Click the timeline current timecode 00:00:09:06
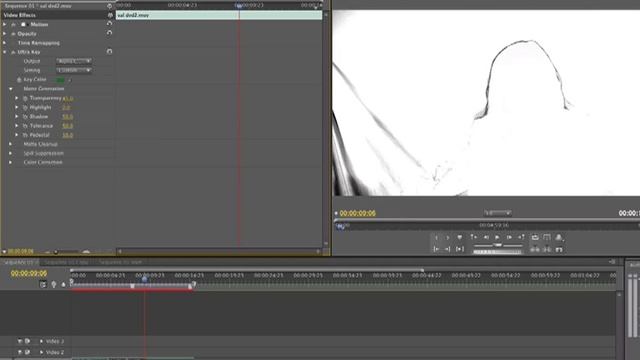Viewport: 640px width, 360px height. pyautogui.click(x=29, y=273)
